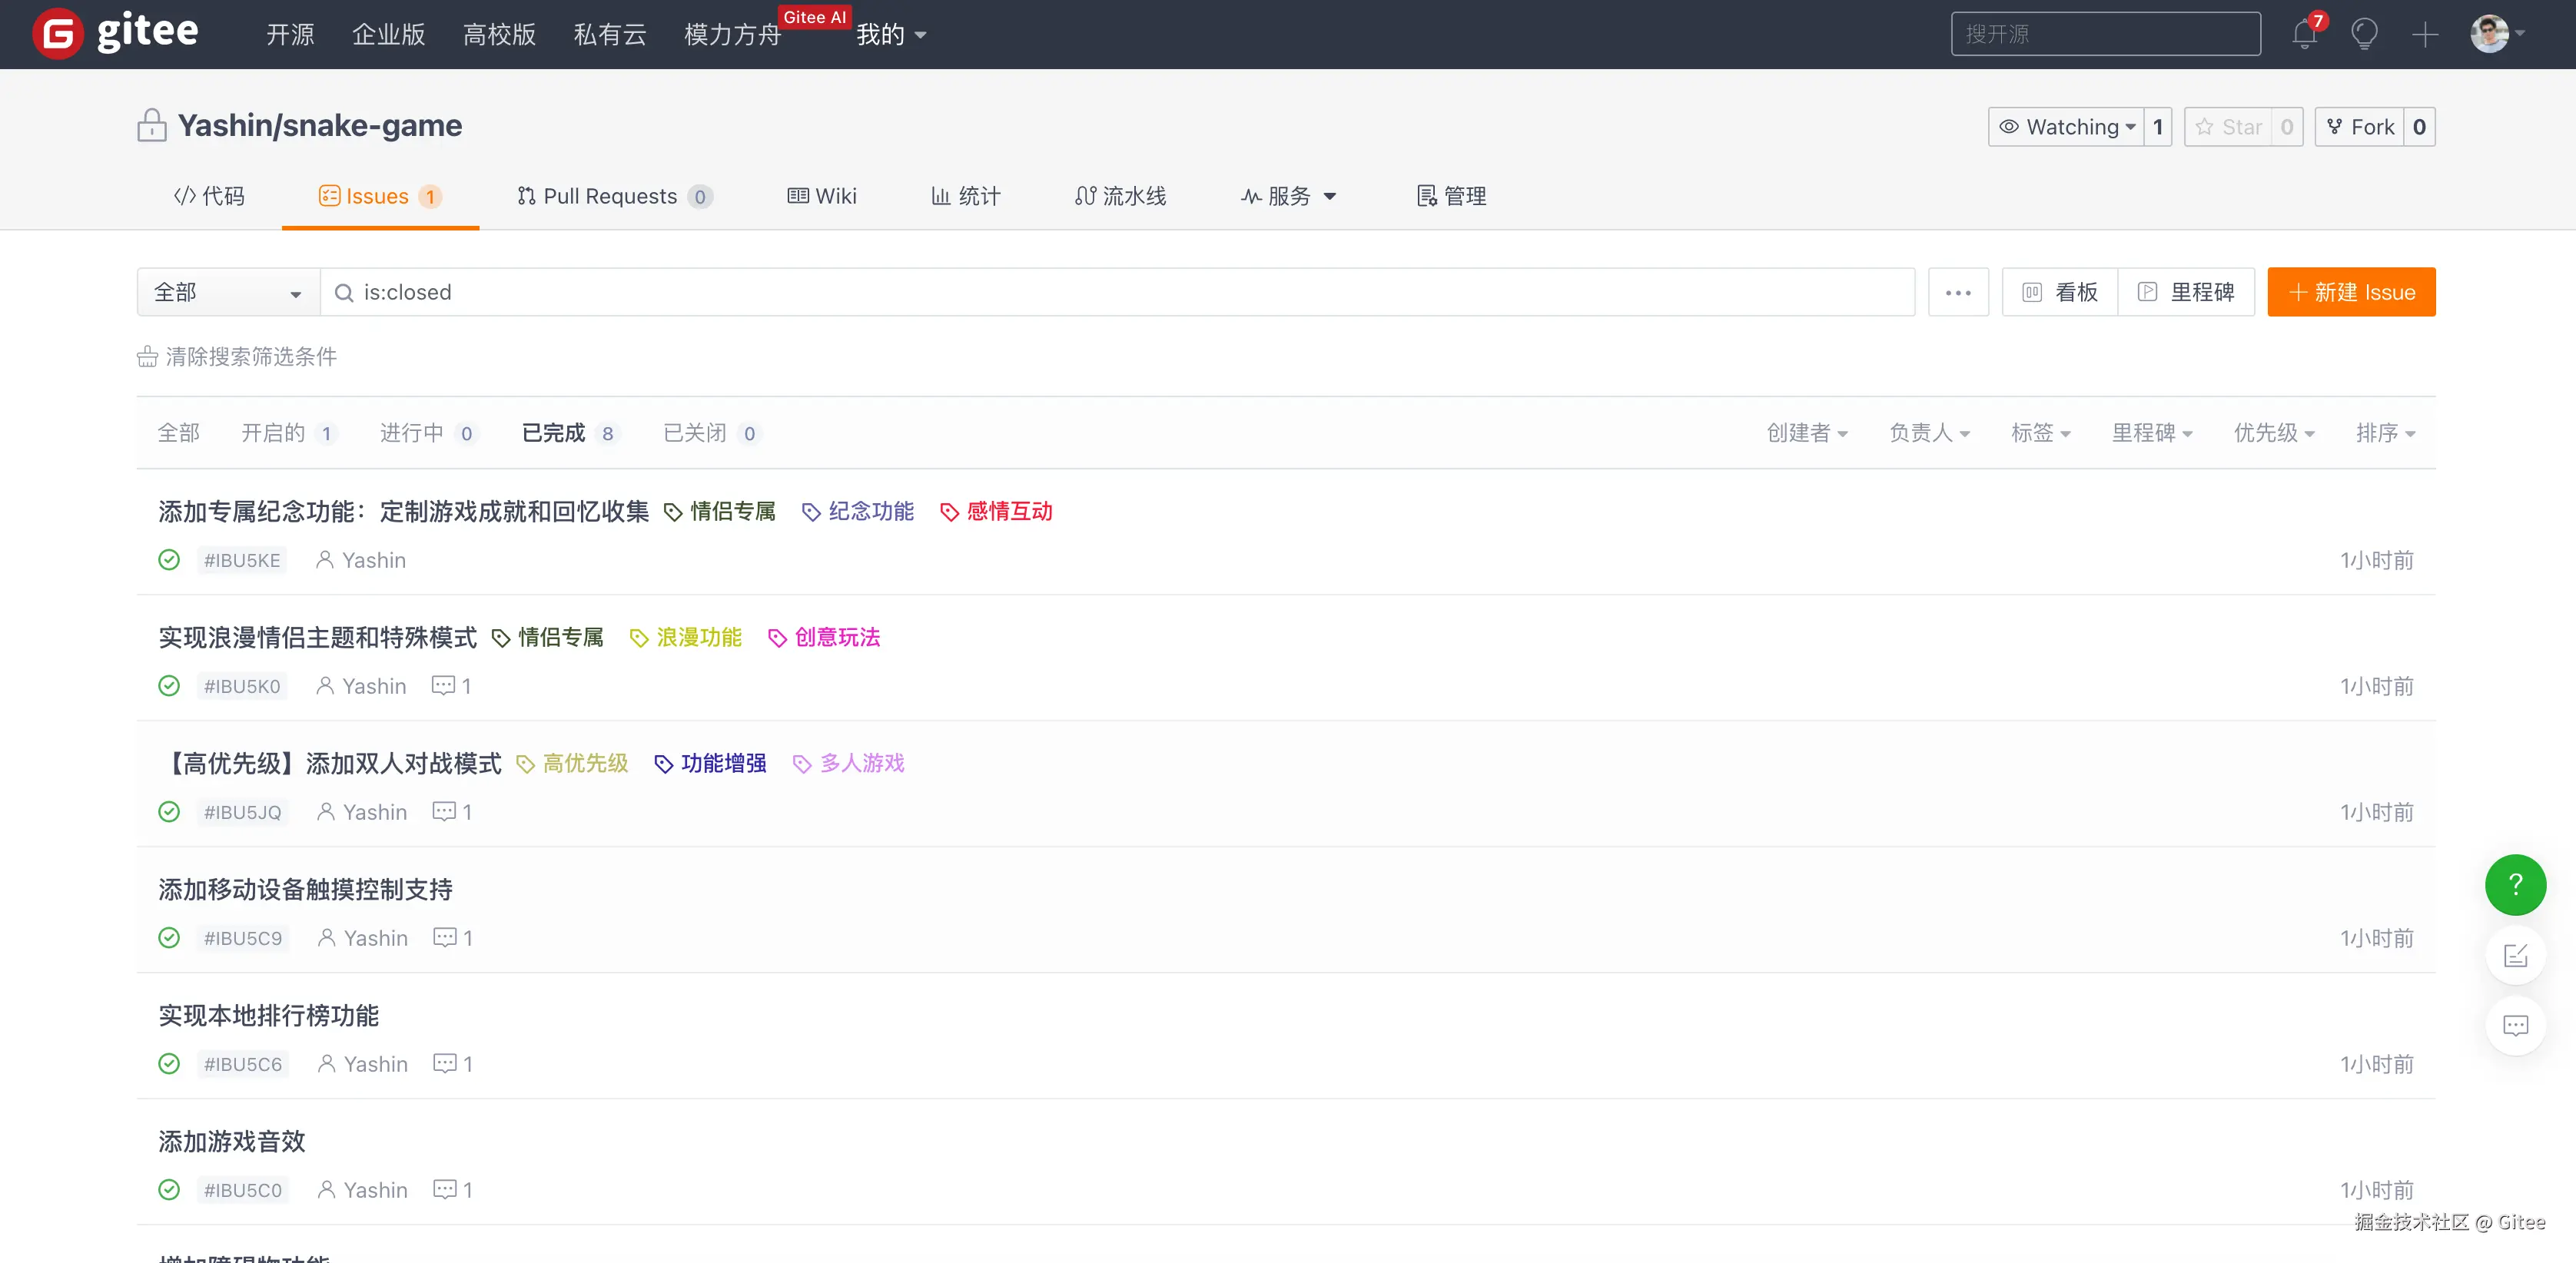
Task: Expand the Watching dropdown
Action: [x=2066, y=127]
